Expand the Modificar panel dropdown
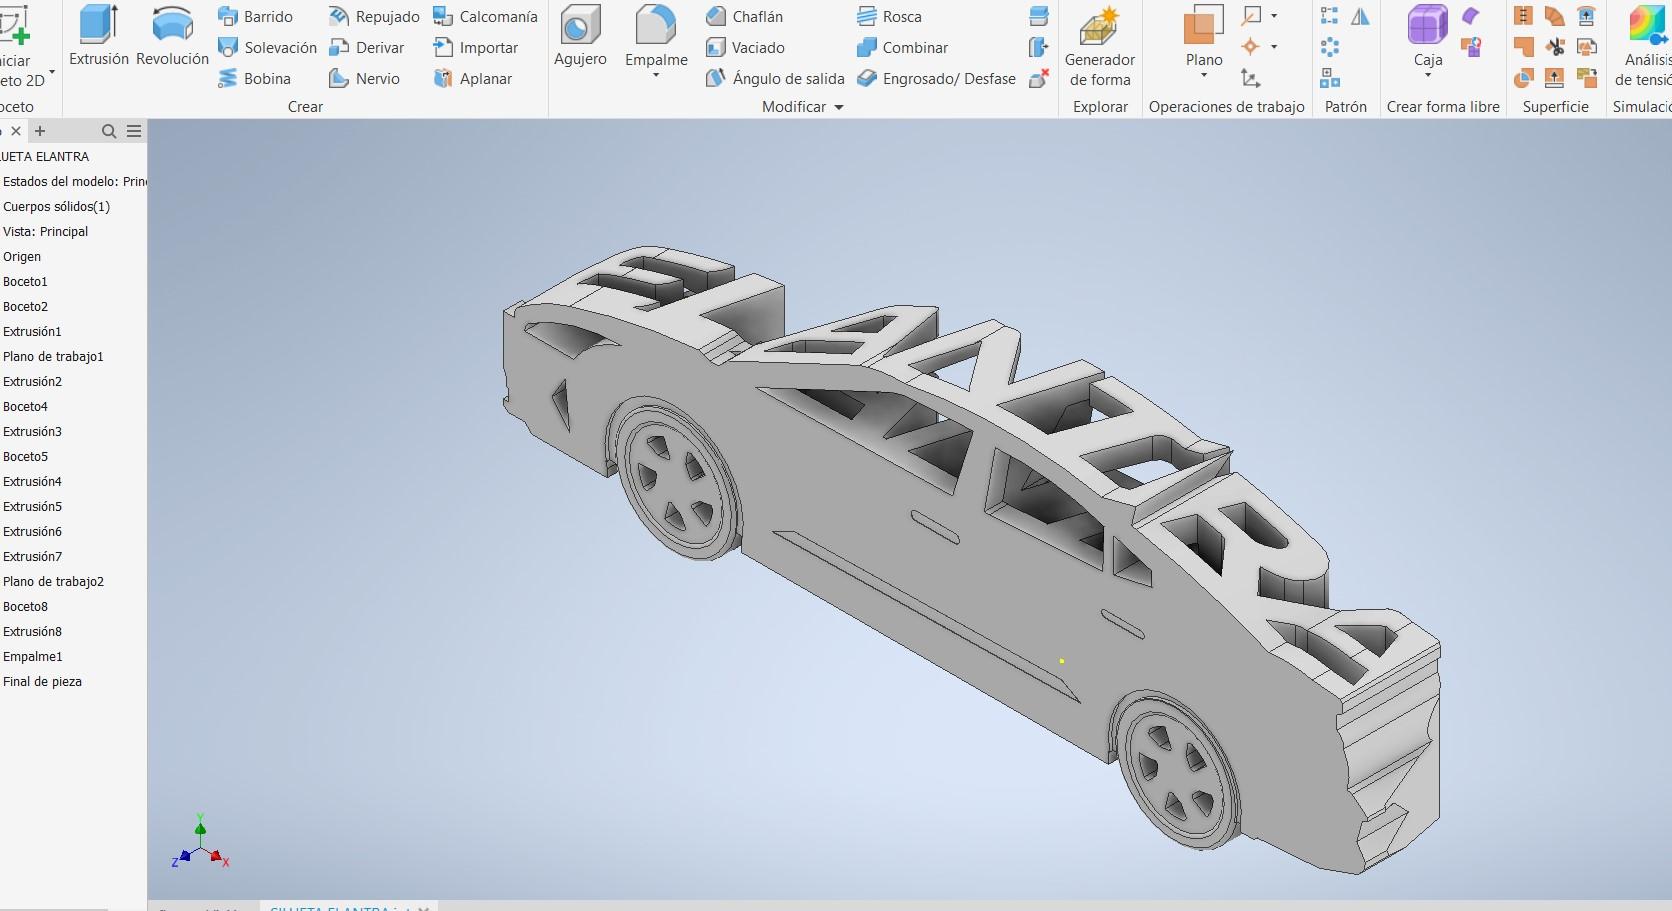The image size is (1672, 911). click(x=838, y=107)
